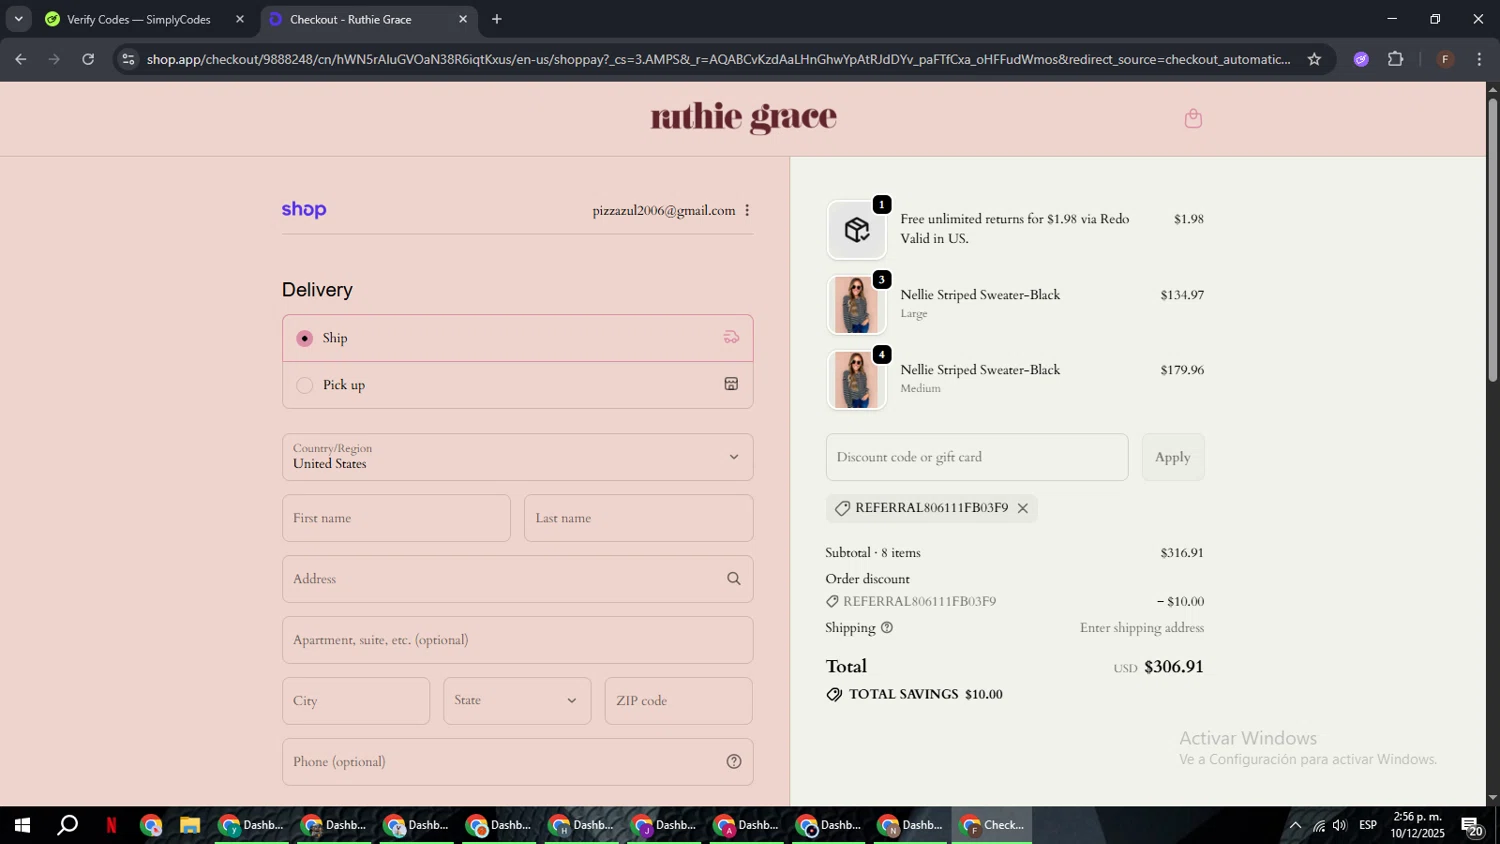1500x844 pixels.
Task: Open account options menu beside pizzazul2006@gmail.com
Action: click(x=747, y=210)
